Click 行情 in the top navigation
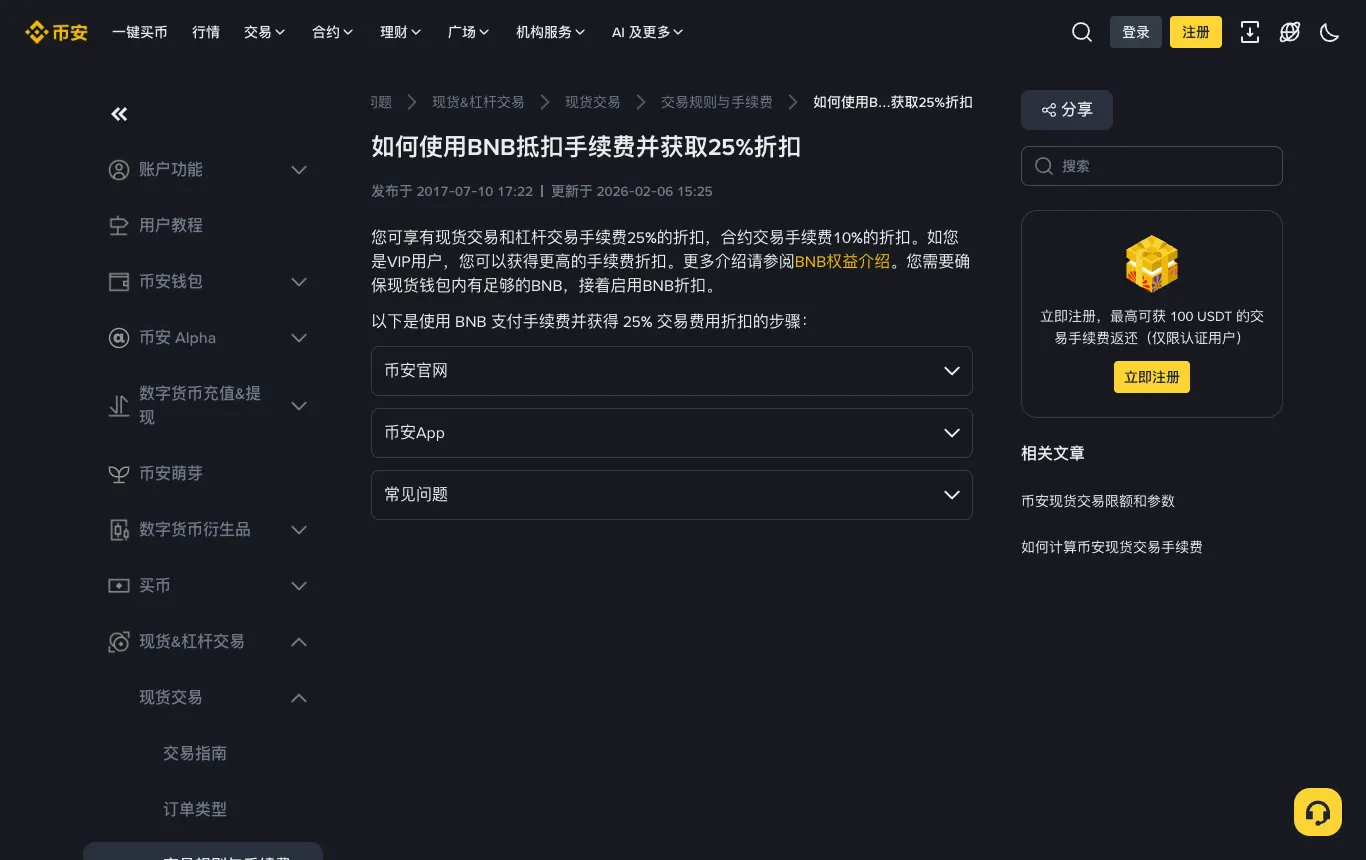The height and width of the screenshot is (860, 1366). (206, 32)
